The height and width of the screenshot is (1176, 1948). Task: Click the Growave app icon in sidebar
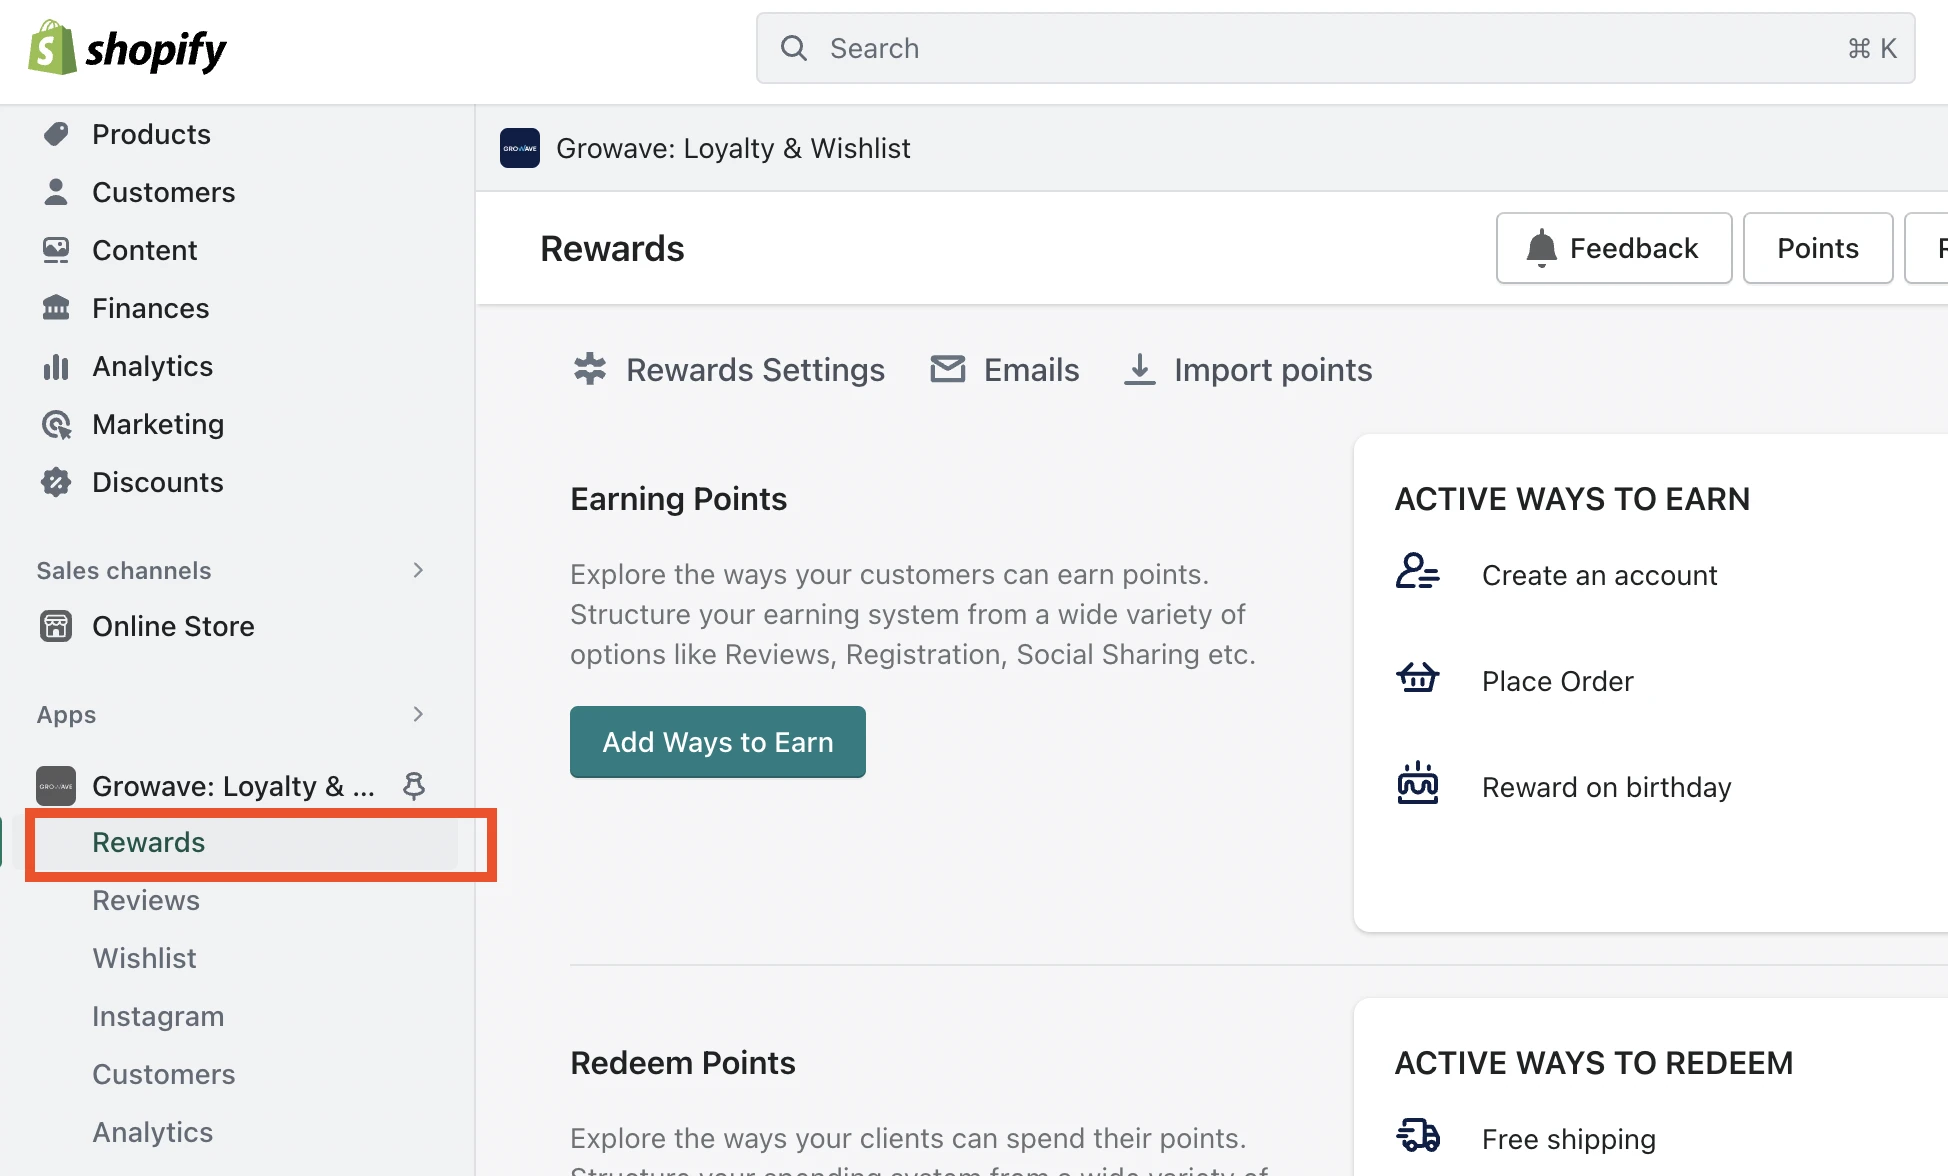point(56,786)
